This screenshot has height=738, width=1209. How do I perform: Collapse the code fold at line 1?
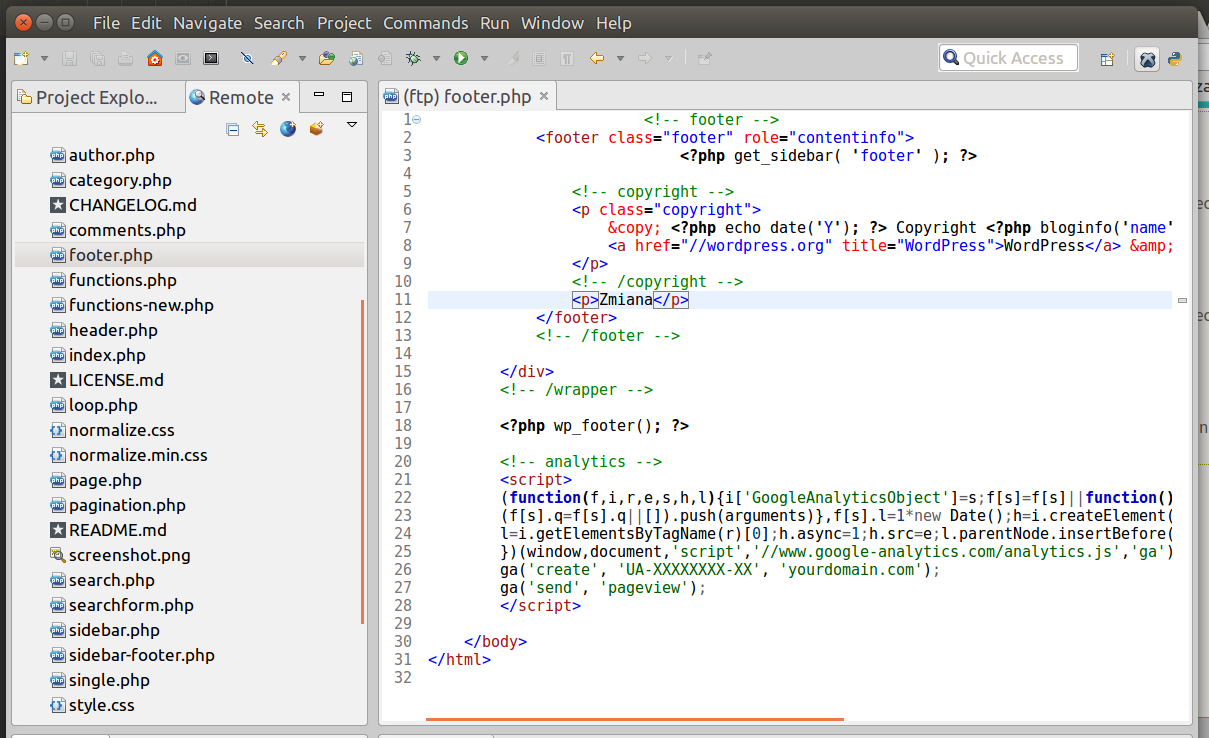(x=416, y=120)
